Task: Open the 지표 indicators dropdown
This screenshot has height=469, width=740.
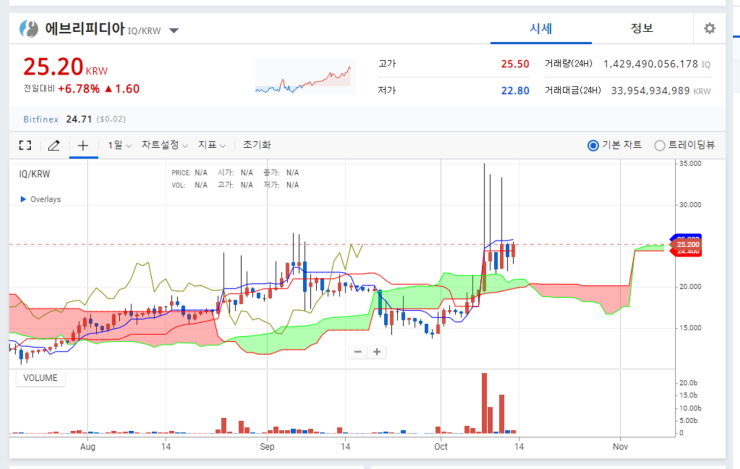Action: coord(211,145)
